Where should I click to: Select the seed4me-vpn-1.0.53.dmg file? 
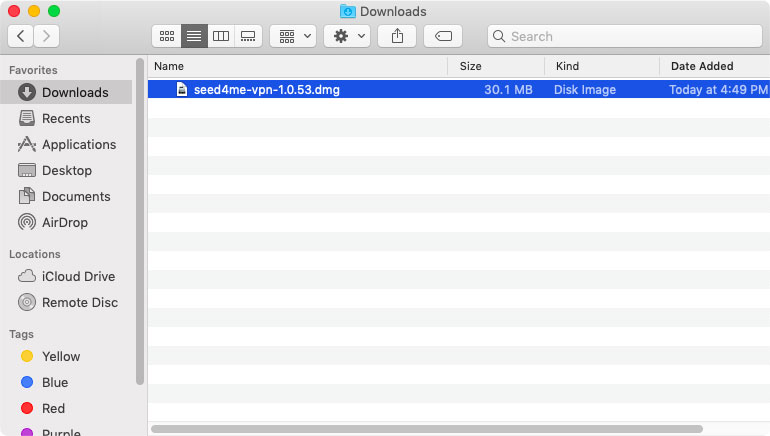(x=266, y=90)
